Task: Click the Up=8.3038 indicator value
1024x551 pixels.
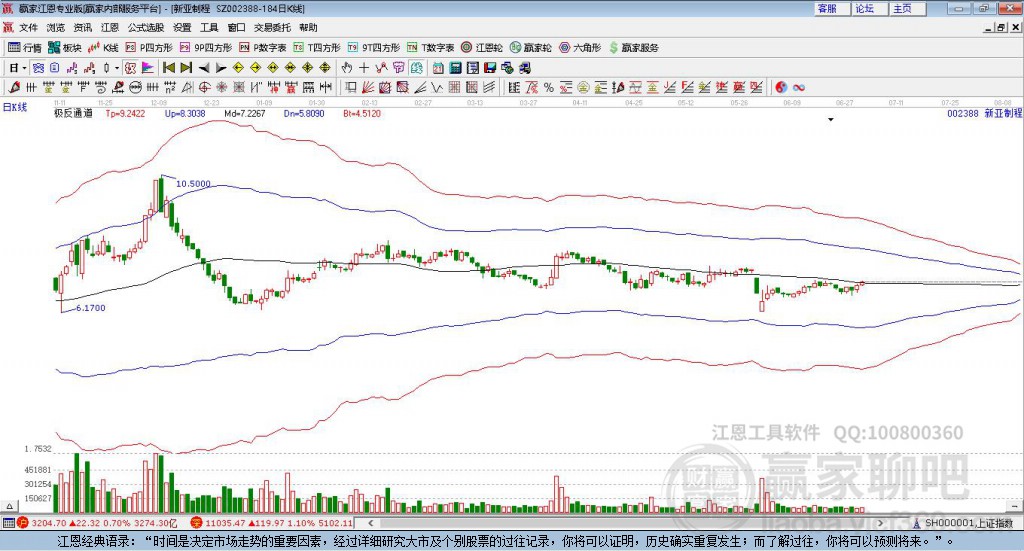Action: 185,114
